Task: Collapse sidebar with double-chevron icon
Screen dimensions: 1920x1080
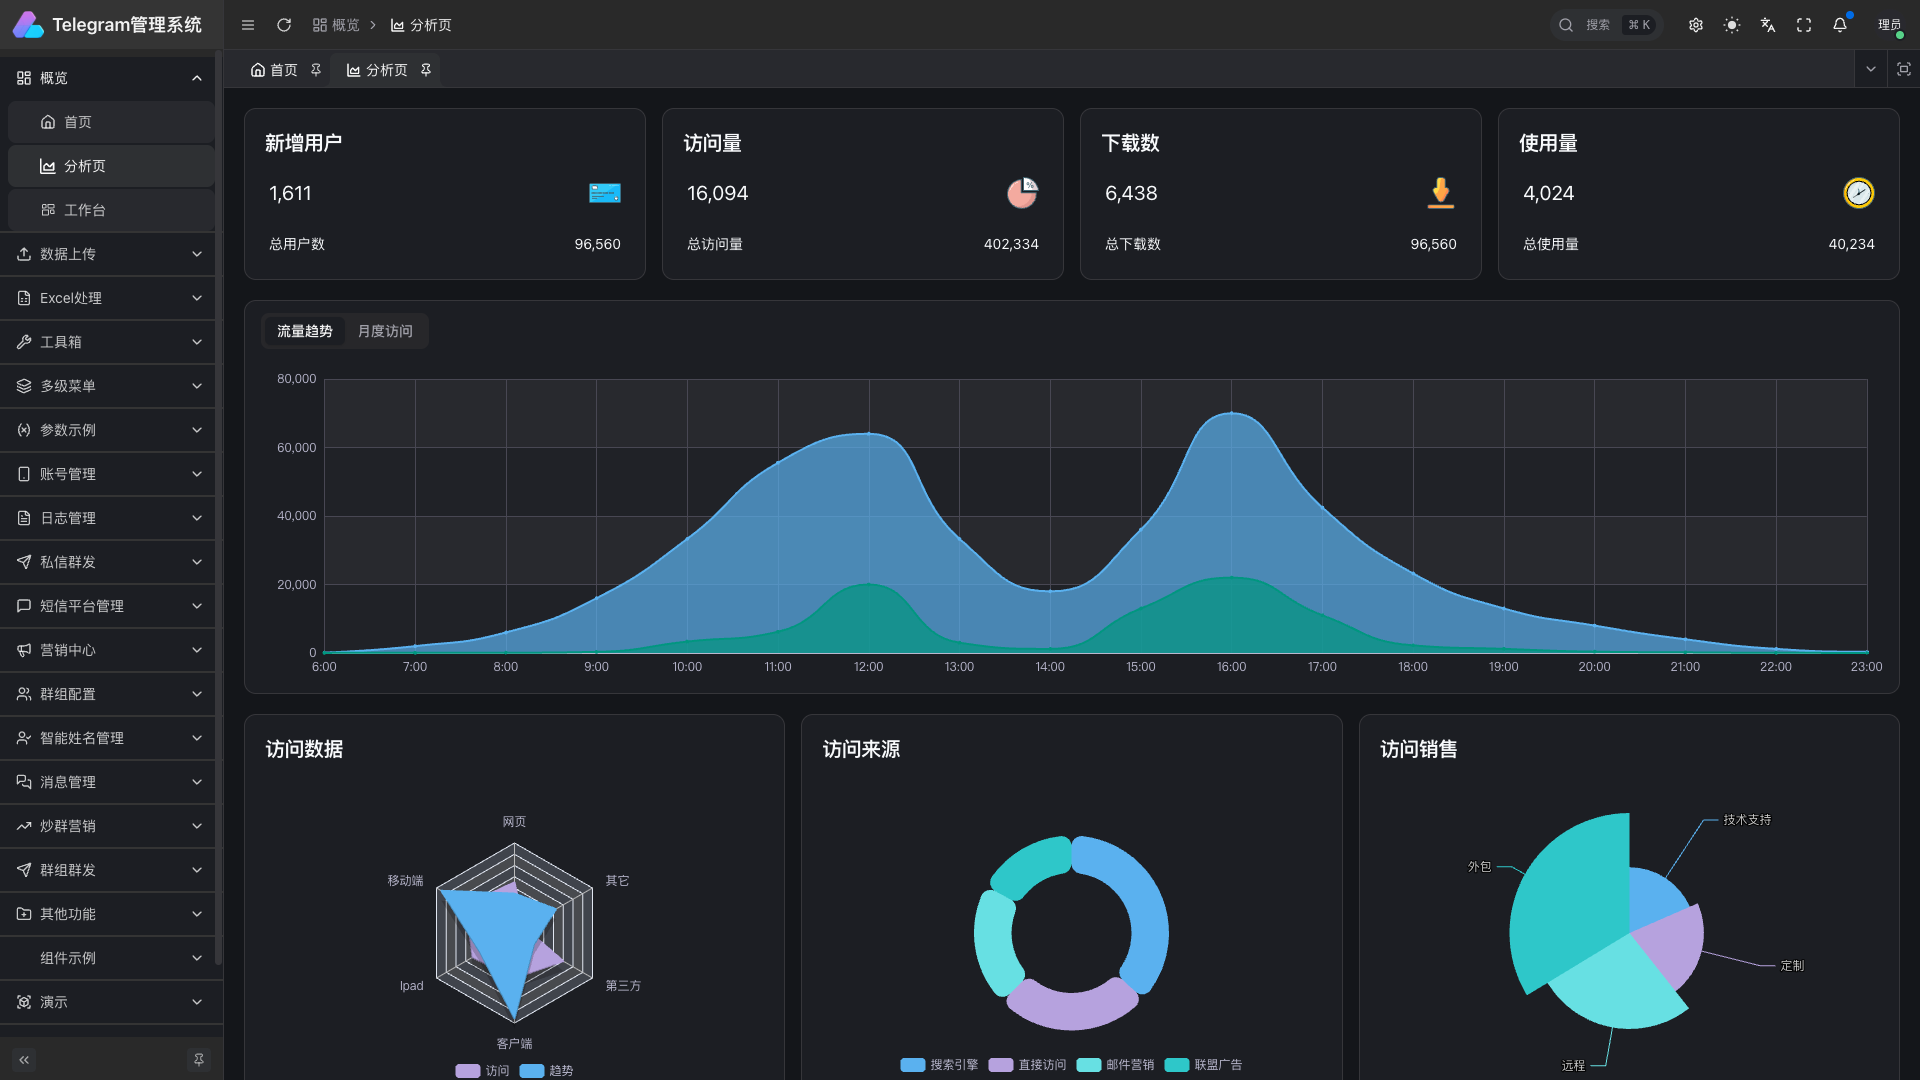Action: [24, 1059]
